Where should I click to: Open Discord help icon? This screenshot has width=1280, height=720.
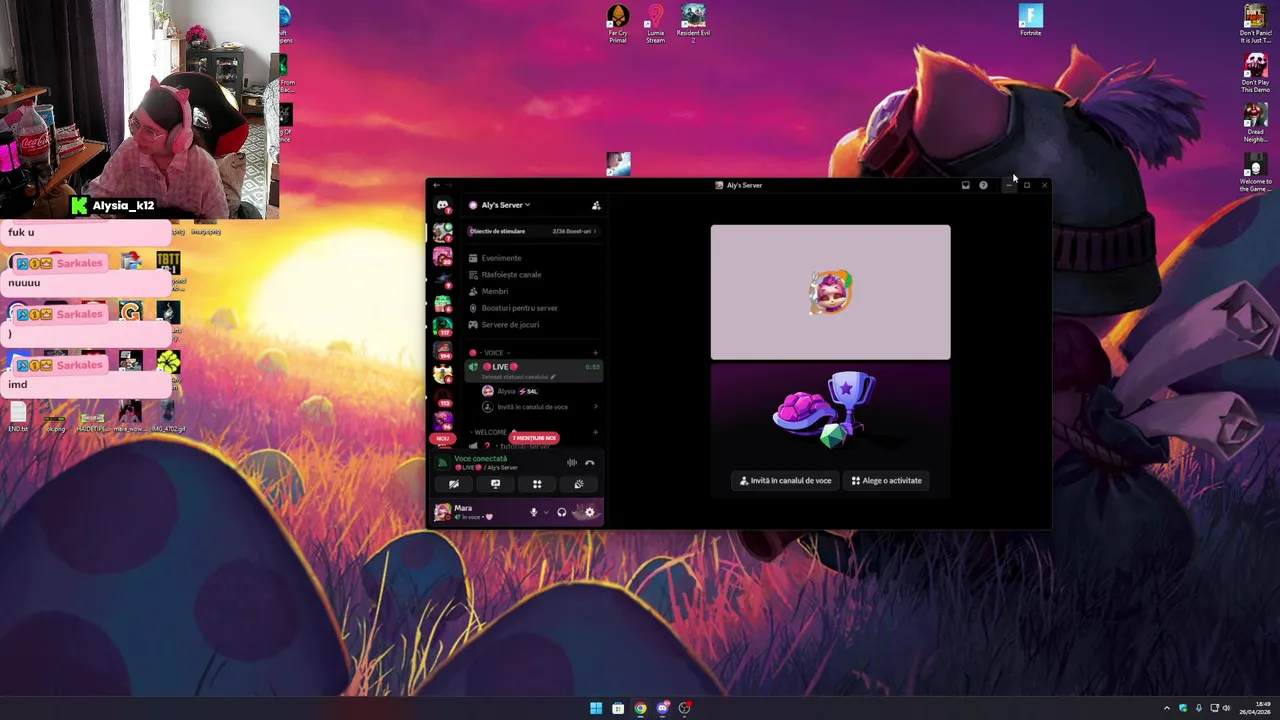[x=983, y=185]
